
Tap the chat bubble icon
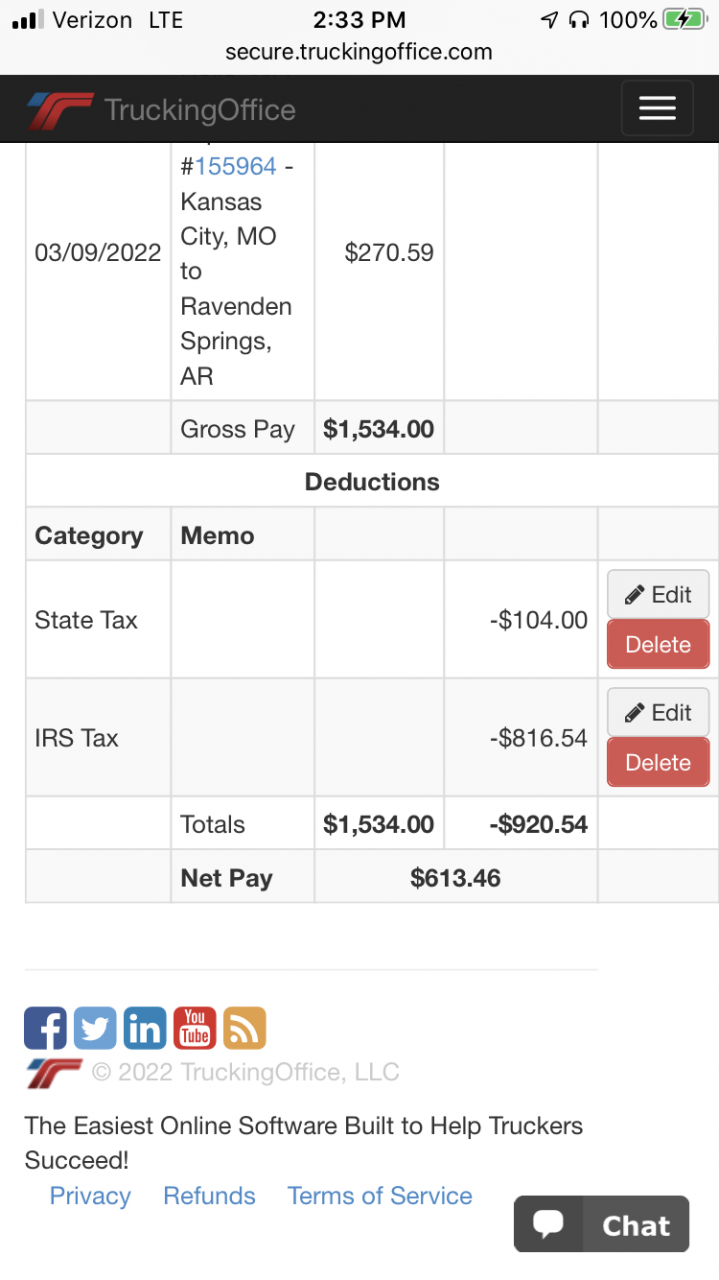pos(548,1224)
